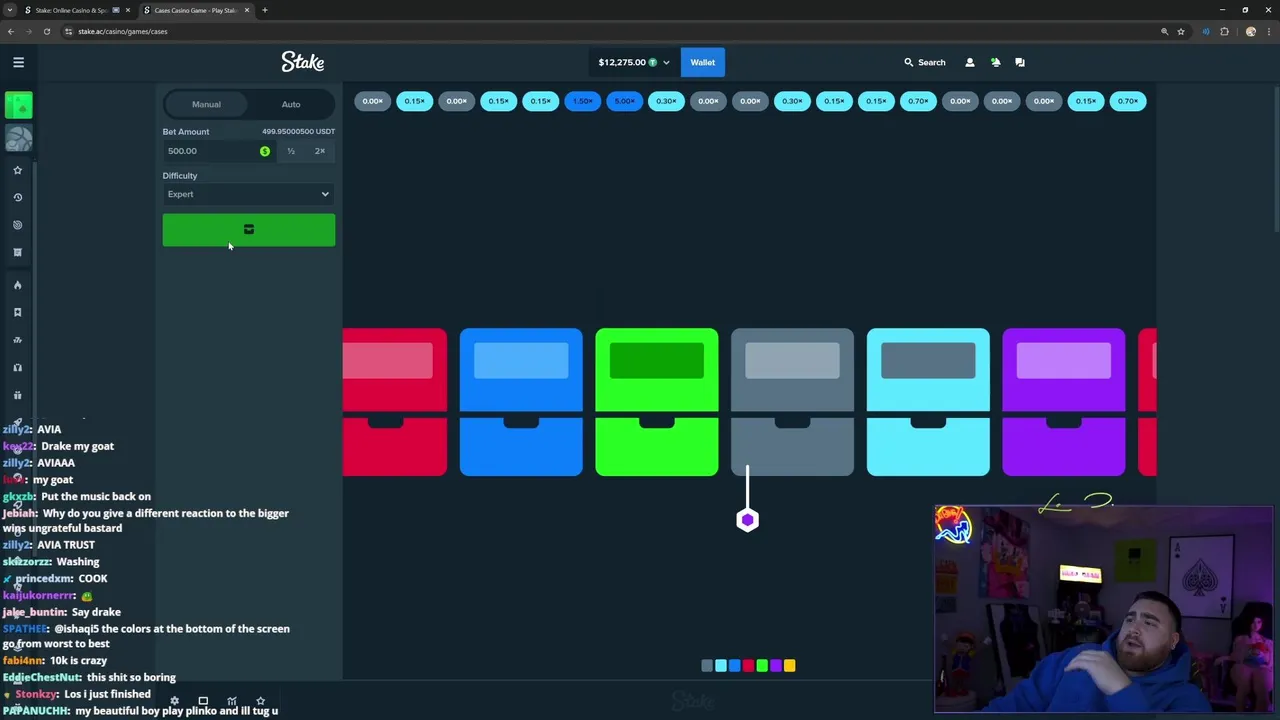Click the fullscreen icon in game footer
This screenshot has height=720, width=1280.
203,701
